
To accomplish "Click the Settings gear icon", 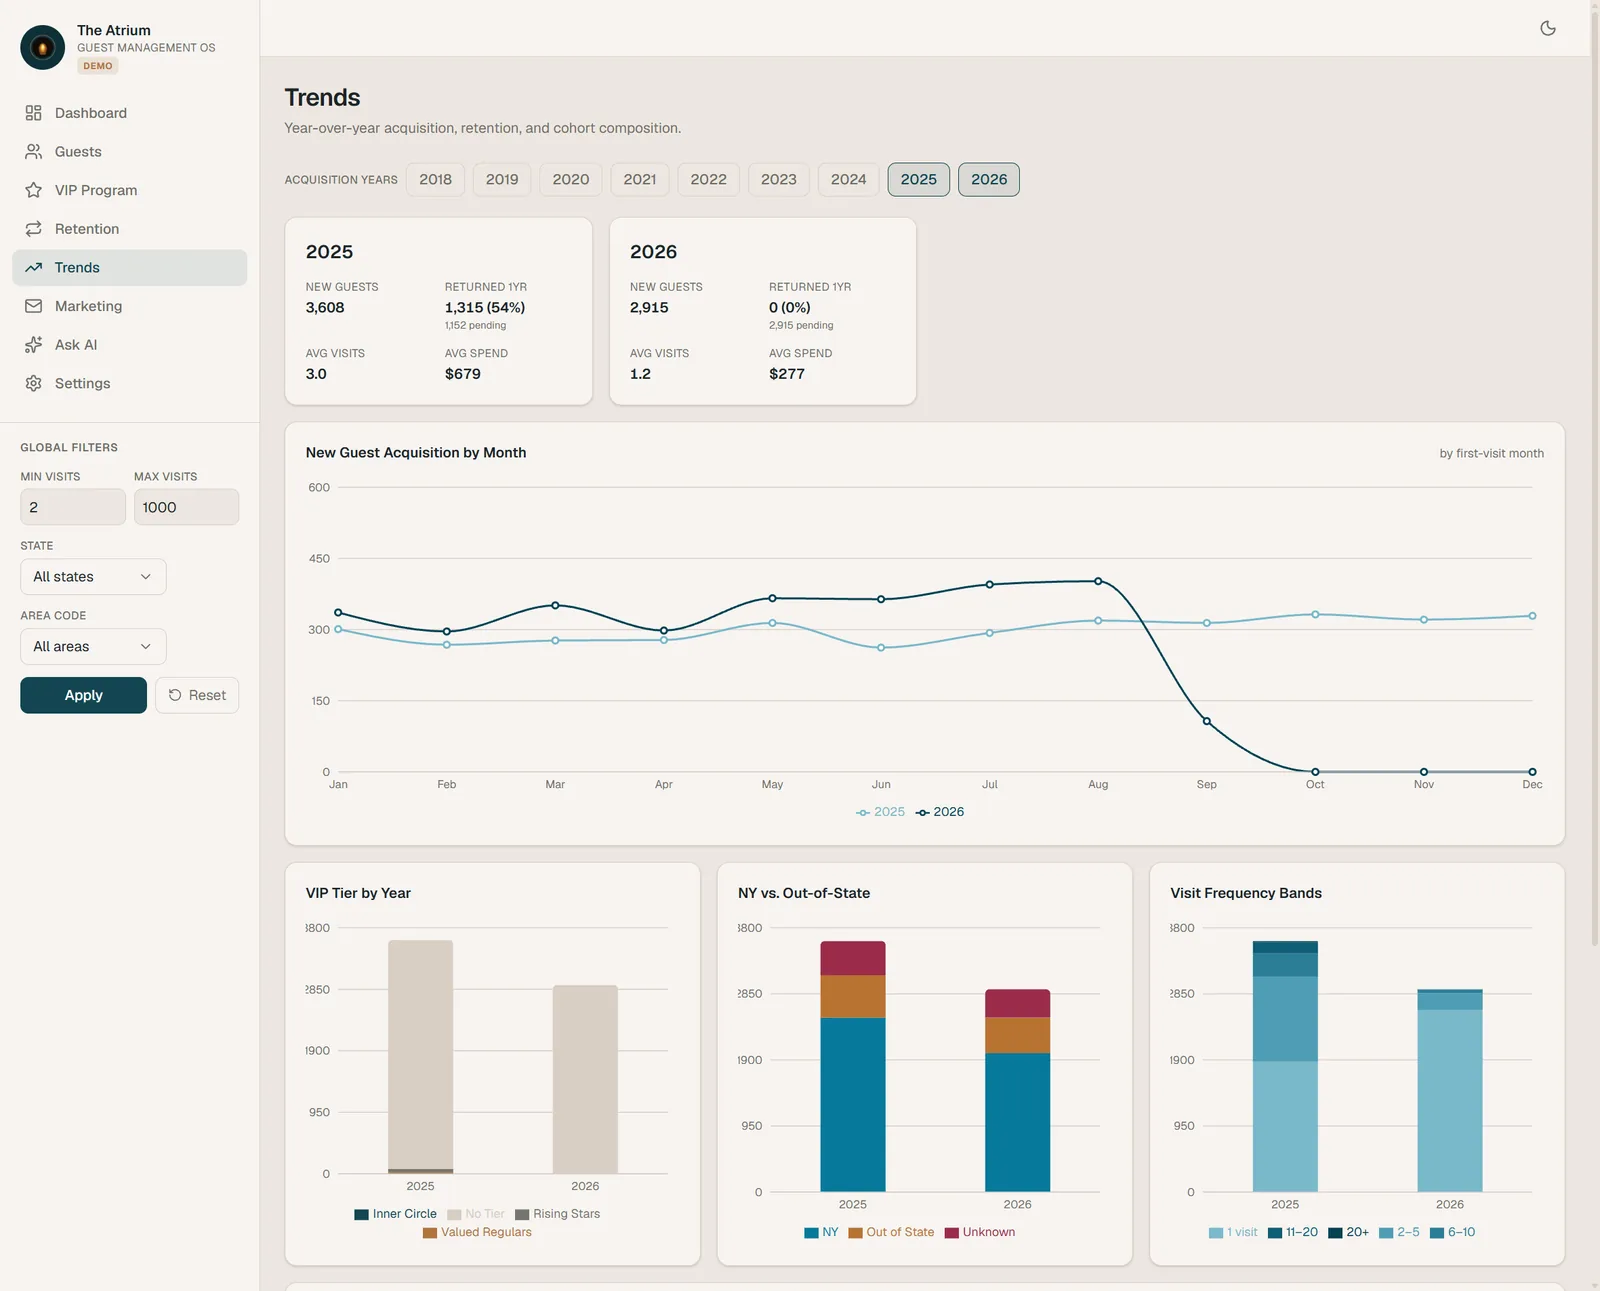I will pyautogui.click(x=33, y=383).
